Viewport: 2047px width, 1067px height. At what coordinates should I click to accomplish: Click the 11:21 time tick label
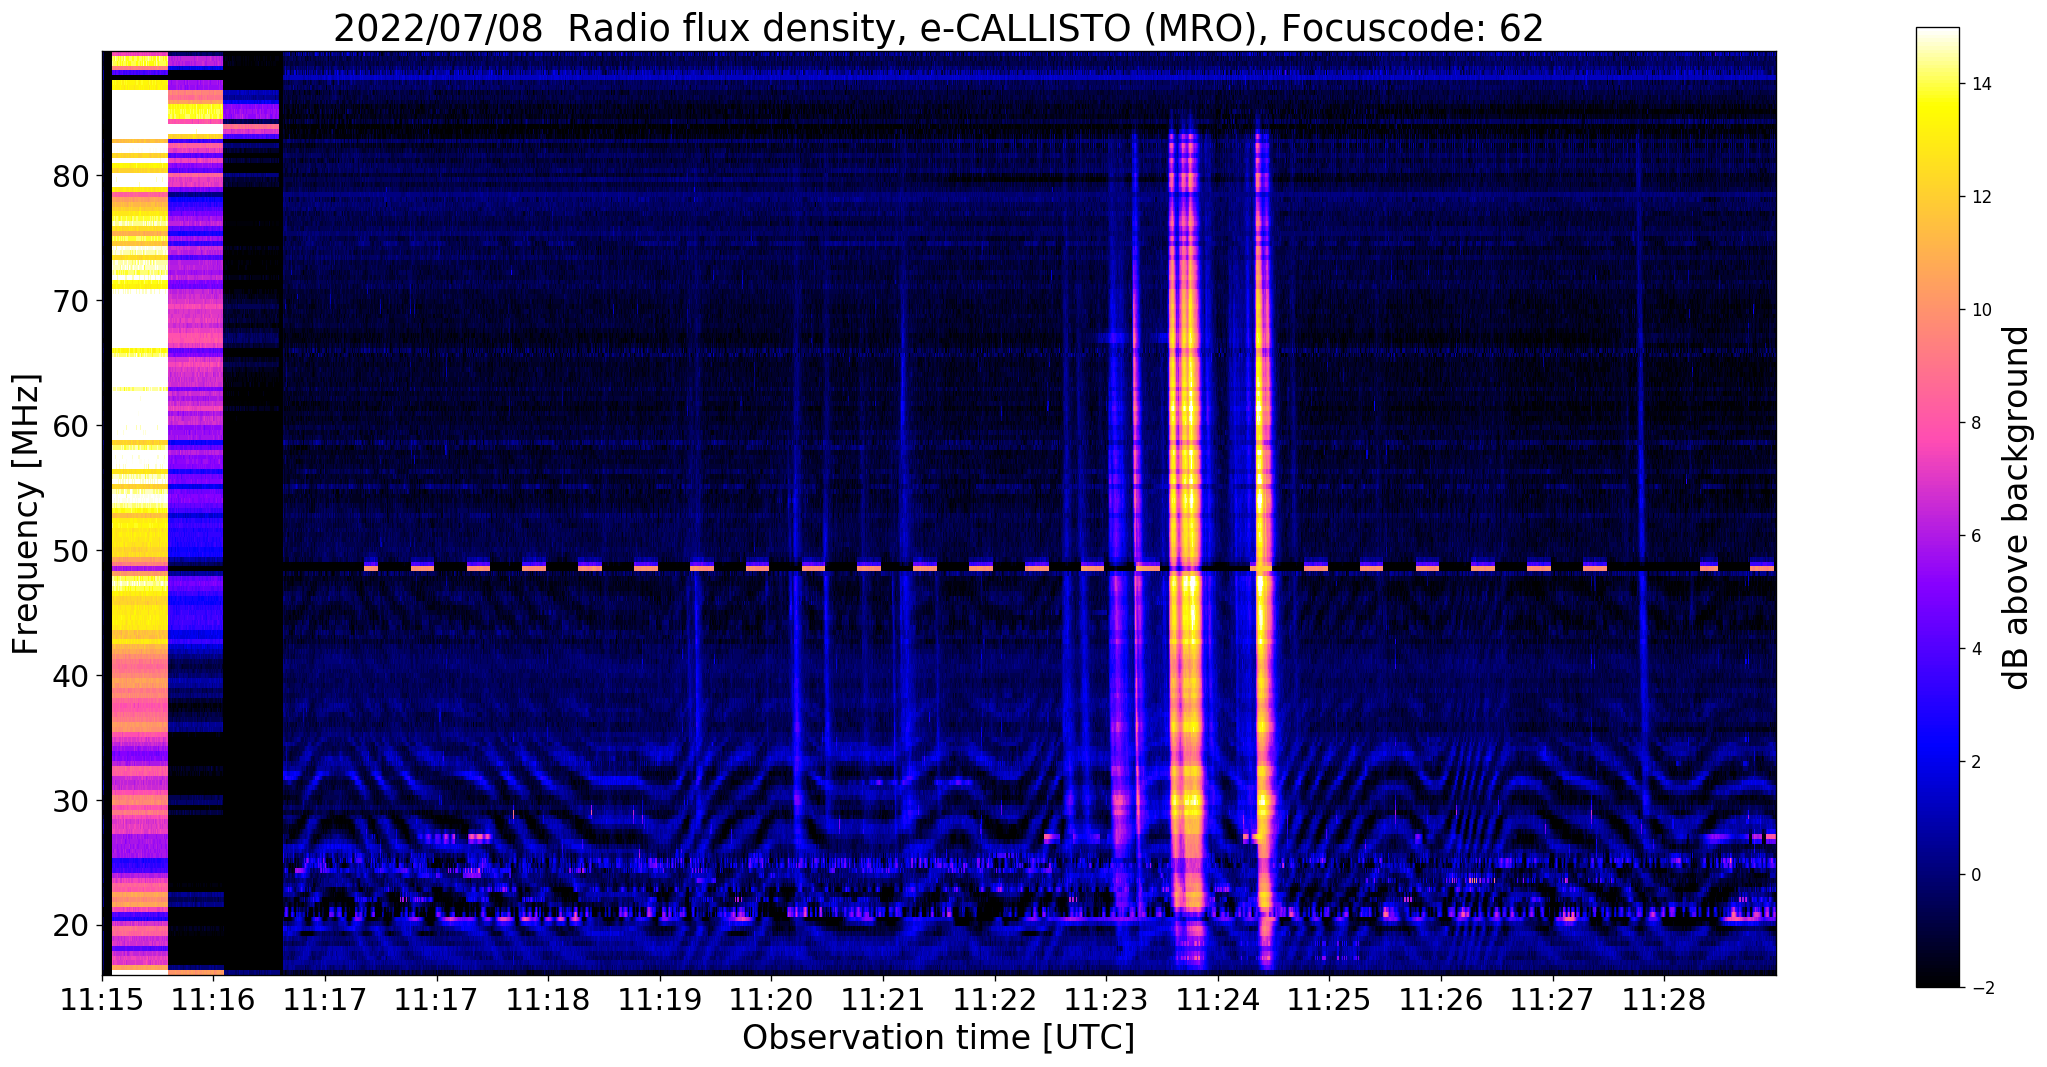[x=883, y=1000]
